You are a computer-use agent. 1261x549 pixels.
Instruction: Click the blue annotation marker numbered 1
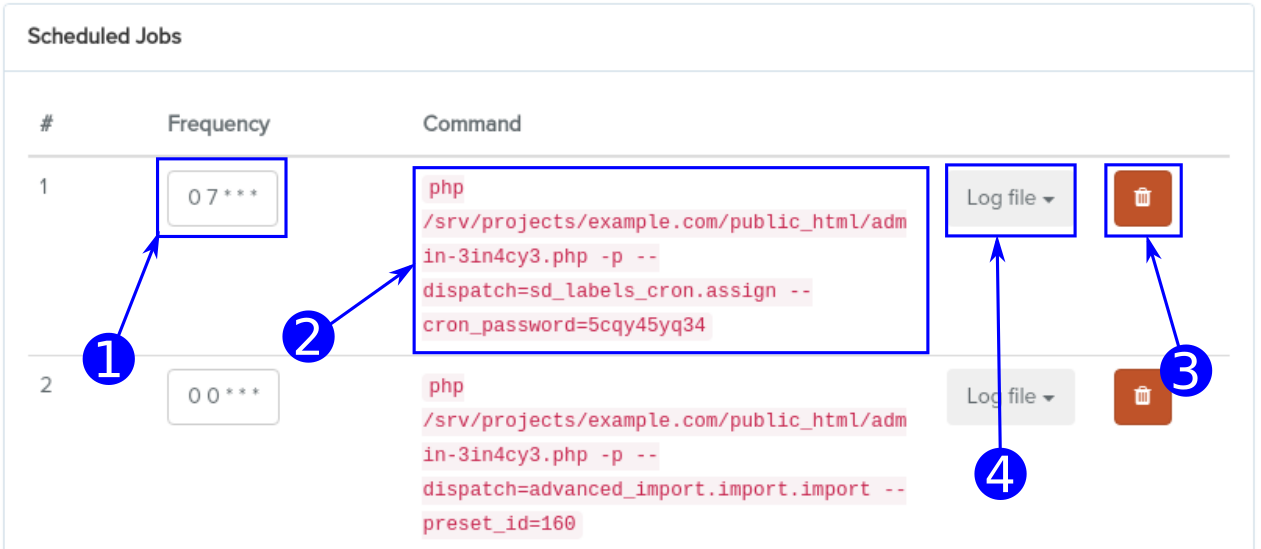[107, 358]
